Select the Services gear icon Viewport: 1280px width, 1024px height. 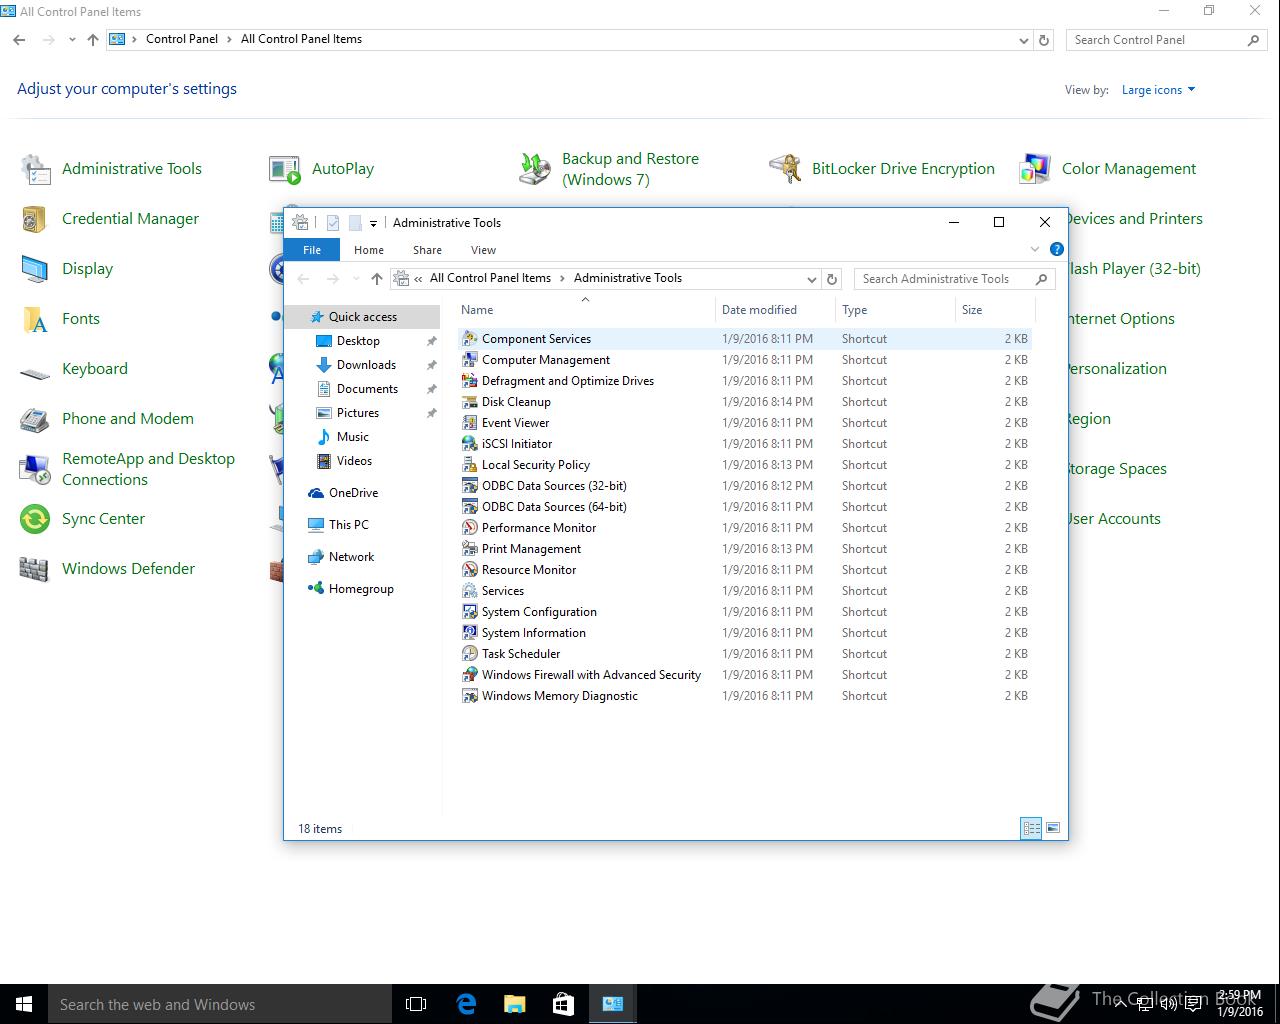click(469, 591)
